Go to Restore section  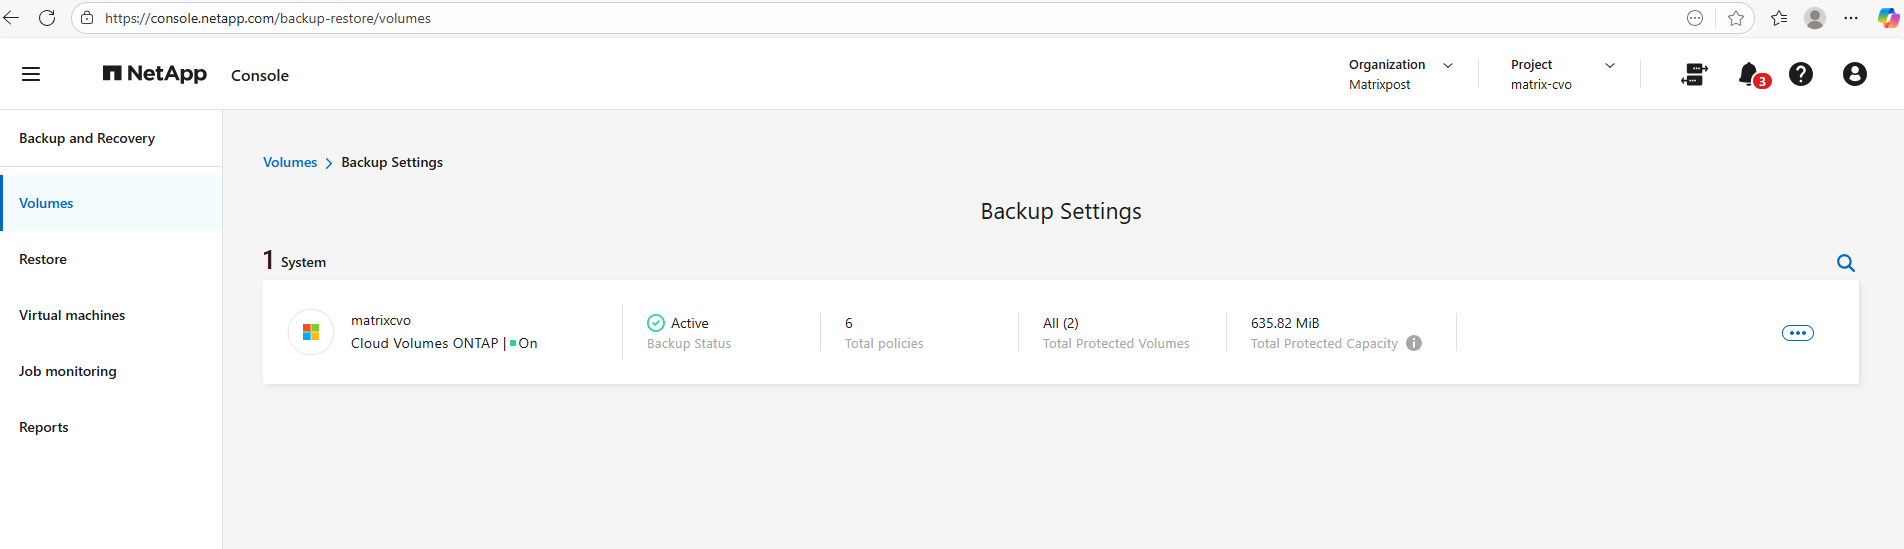coord(43,259)
